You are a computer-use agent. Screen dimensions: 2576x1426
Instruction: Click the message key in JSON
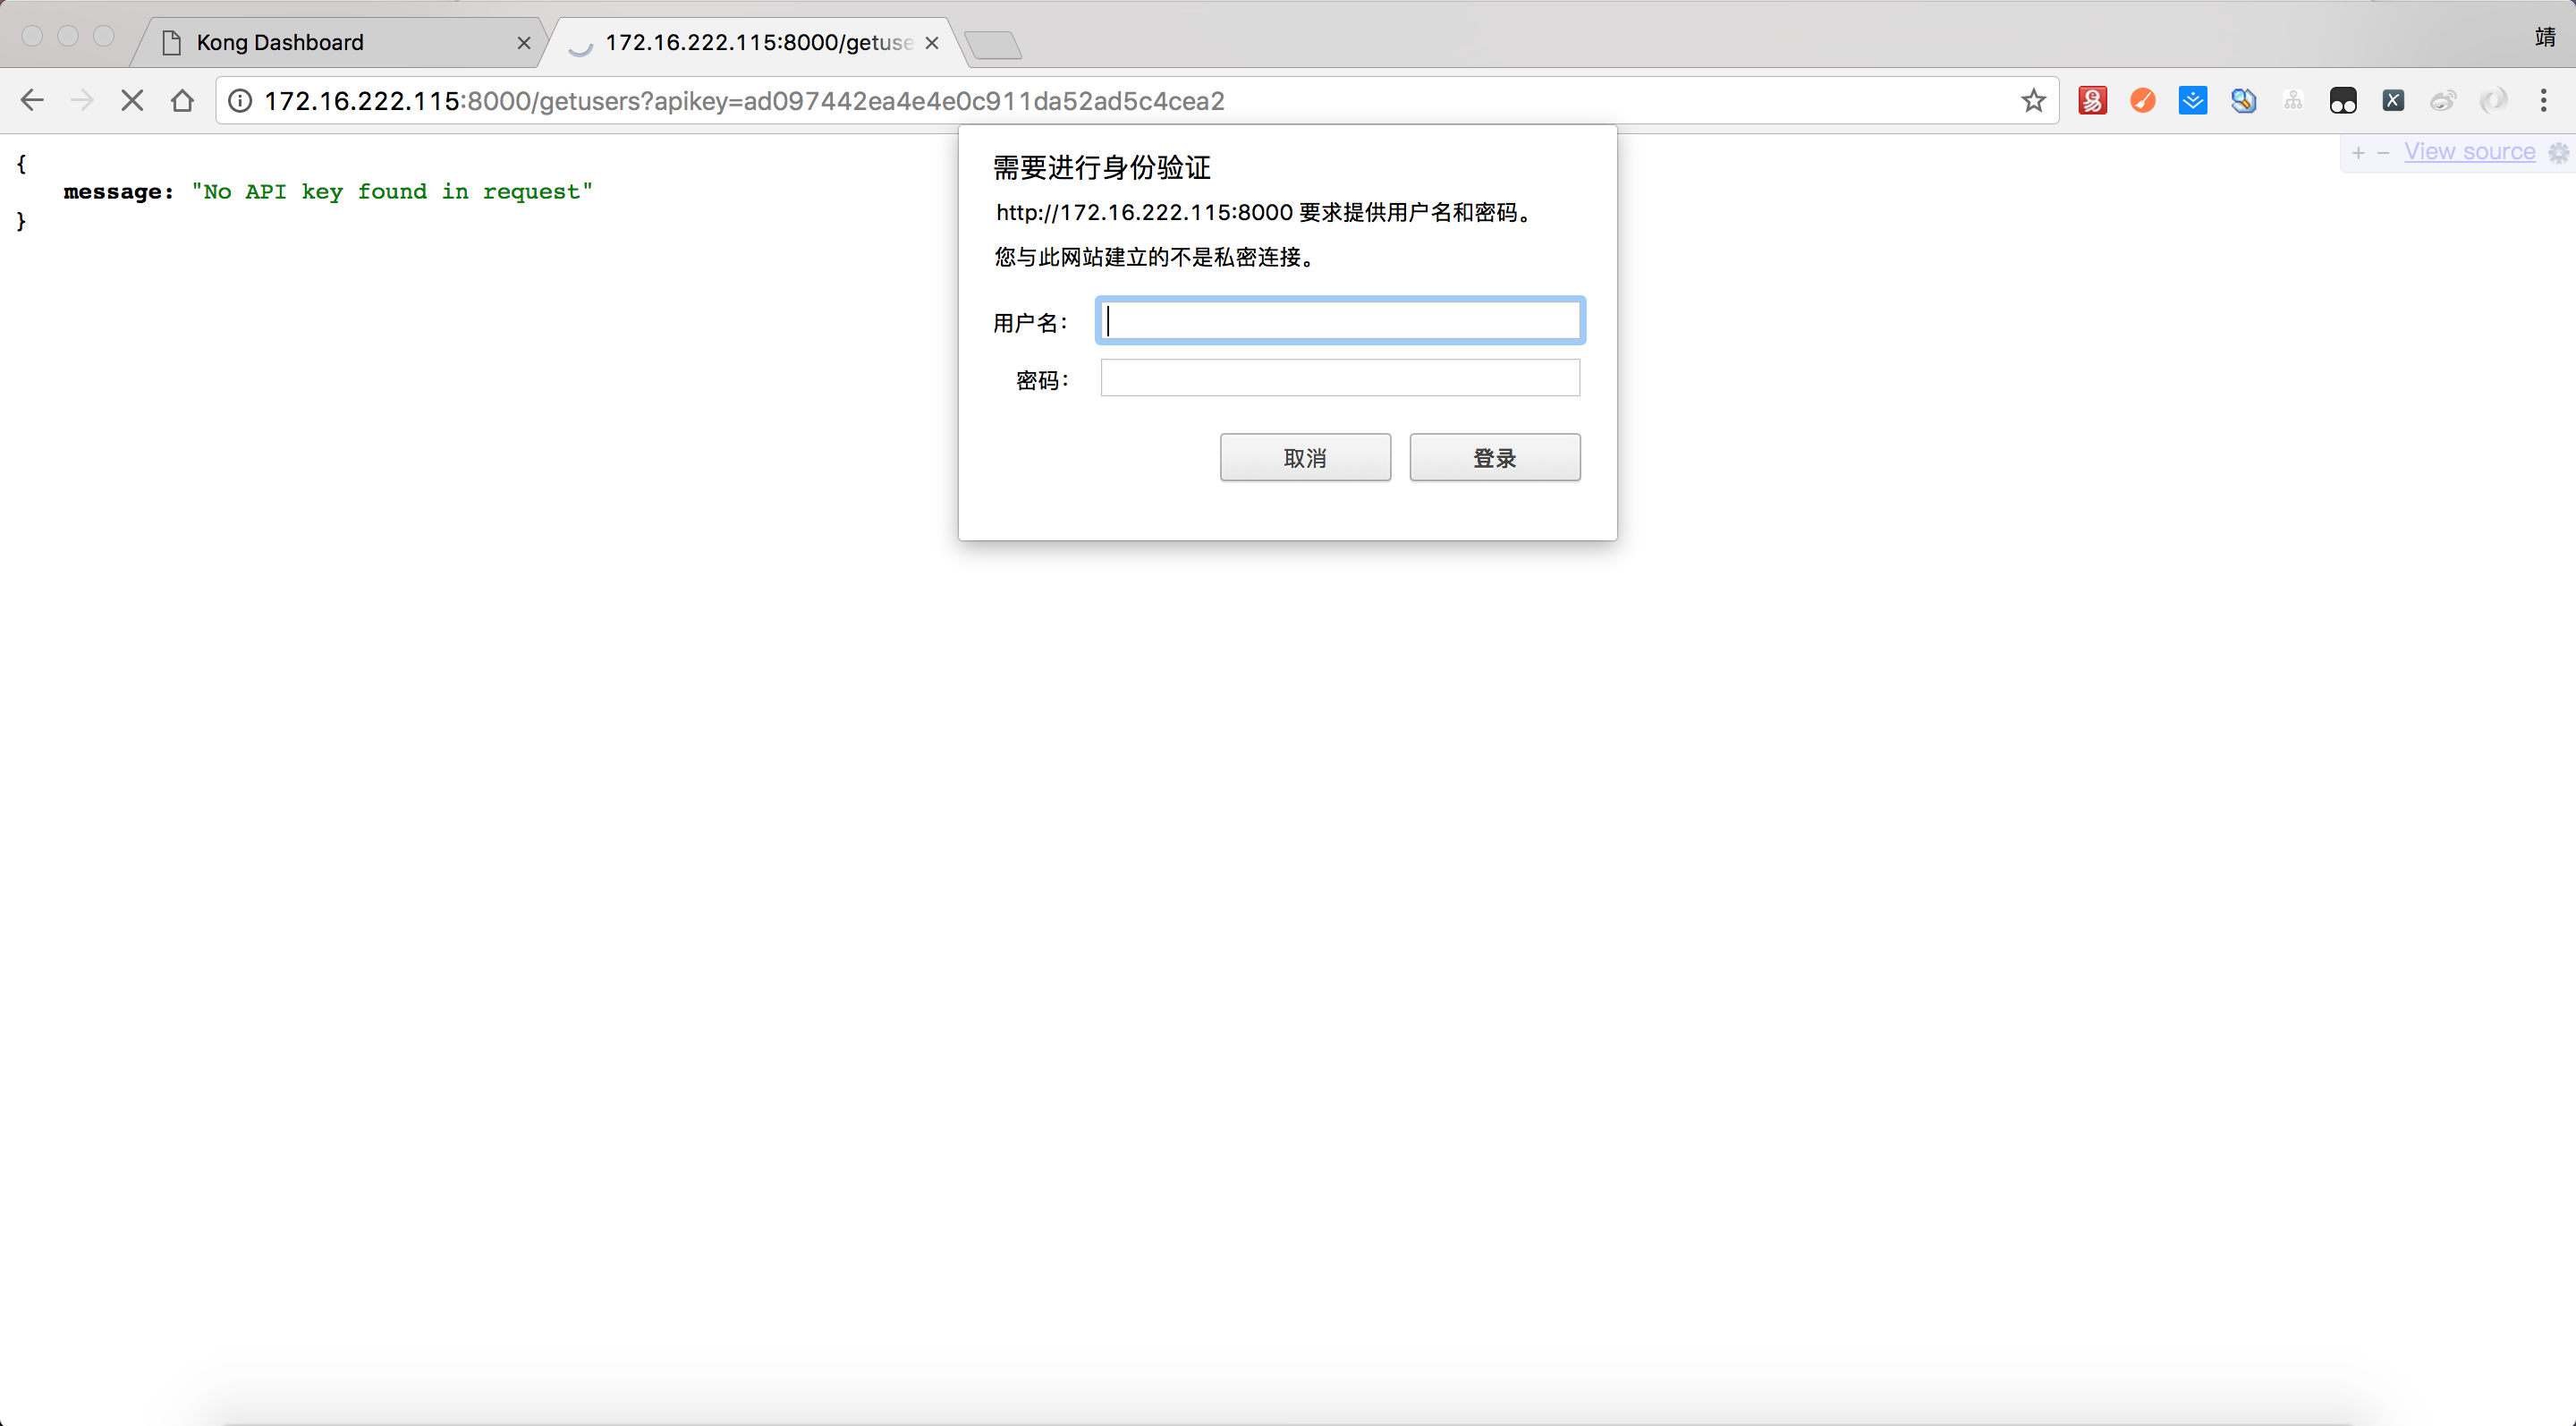click(118, 191)
